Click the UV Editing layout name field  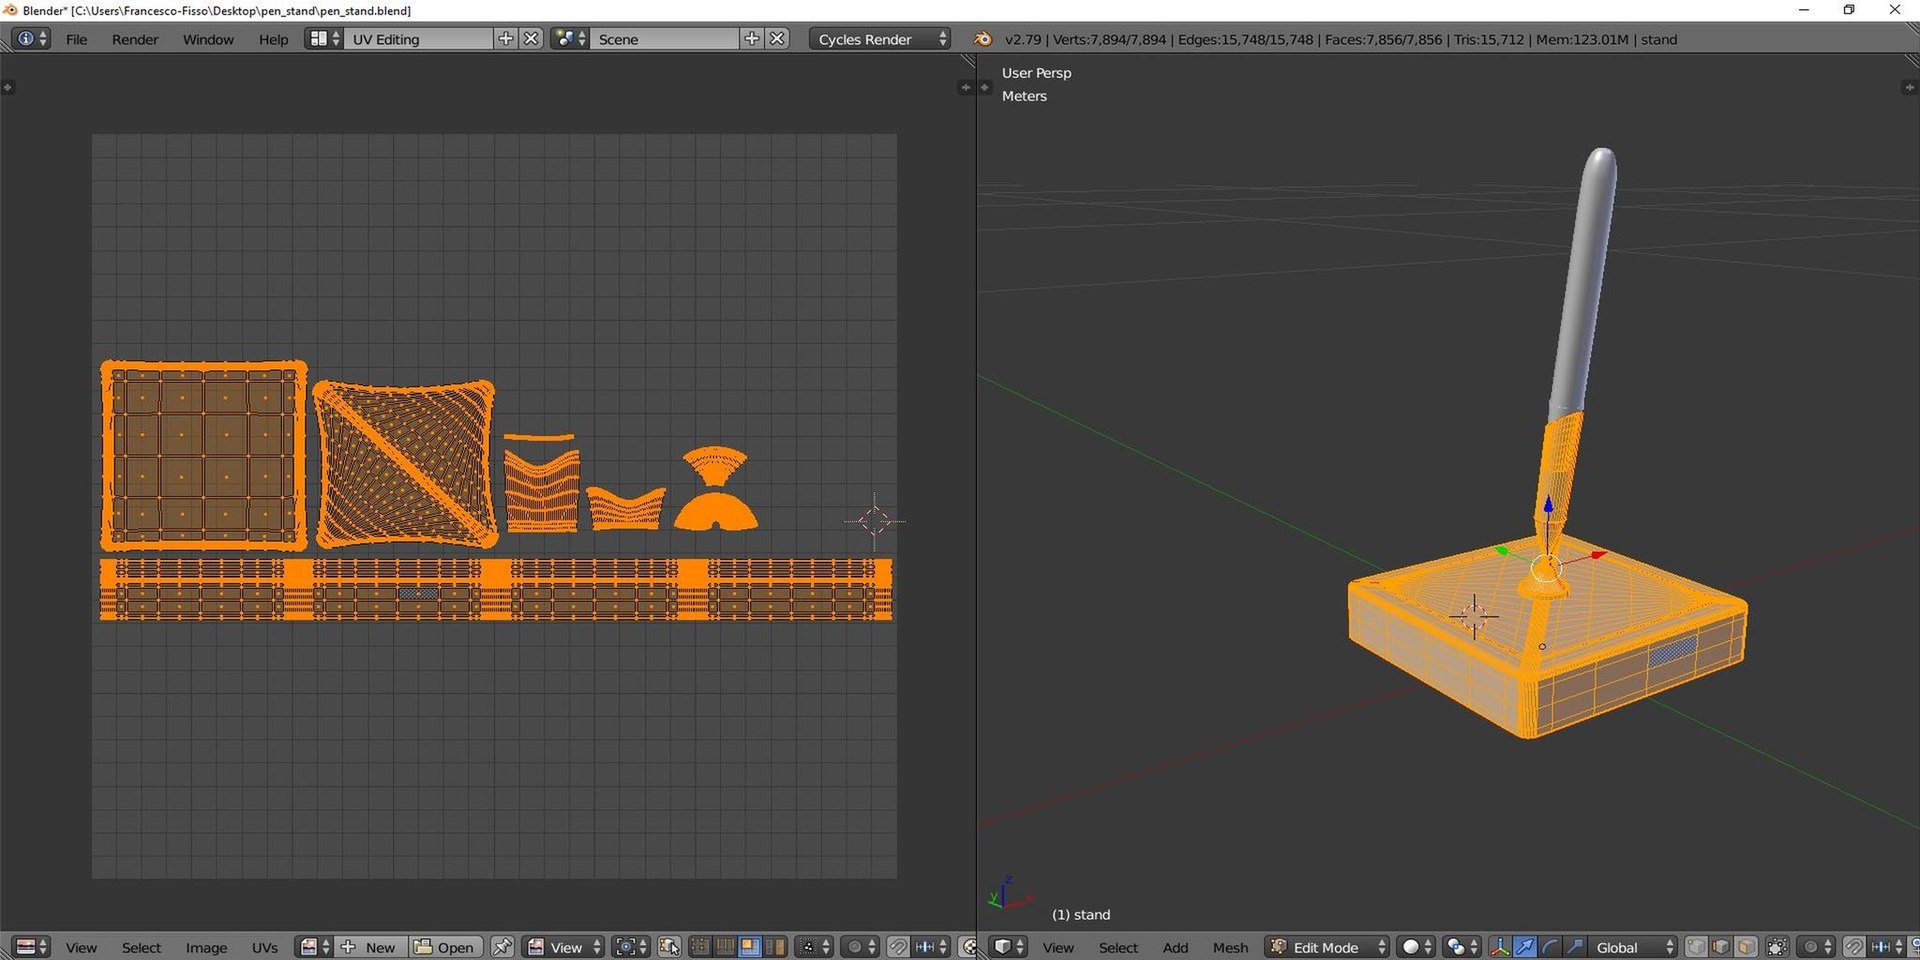pos(419,39)
